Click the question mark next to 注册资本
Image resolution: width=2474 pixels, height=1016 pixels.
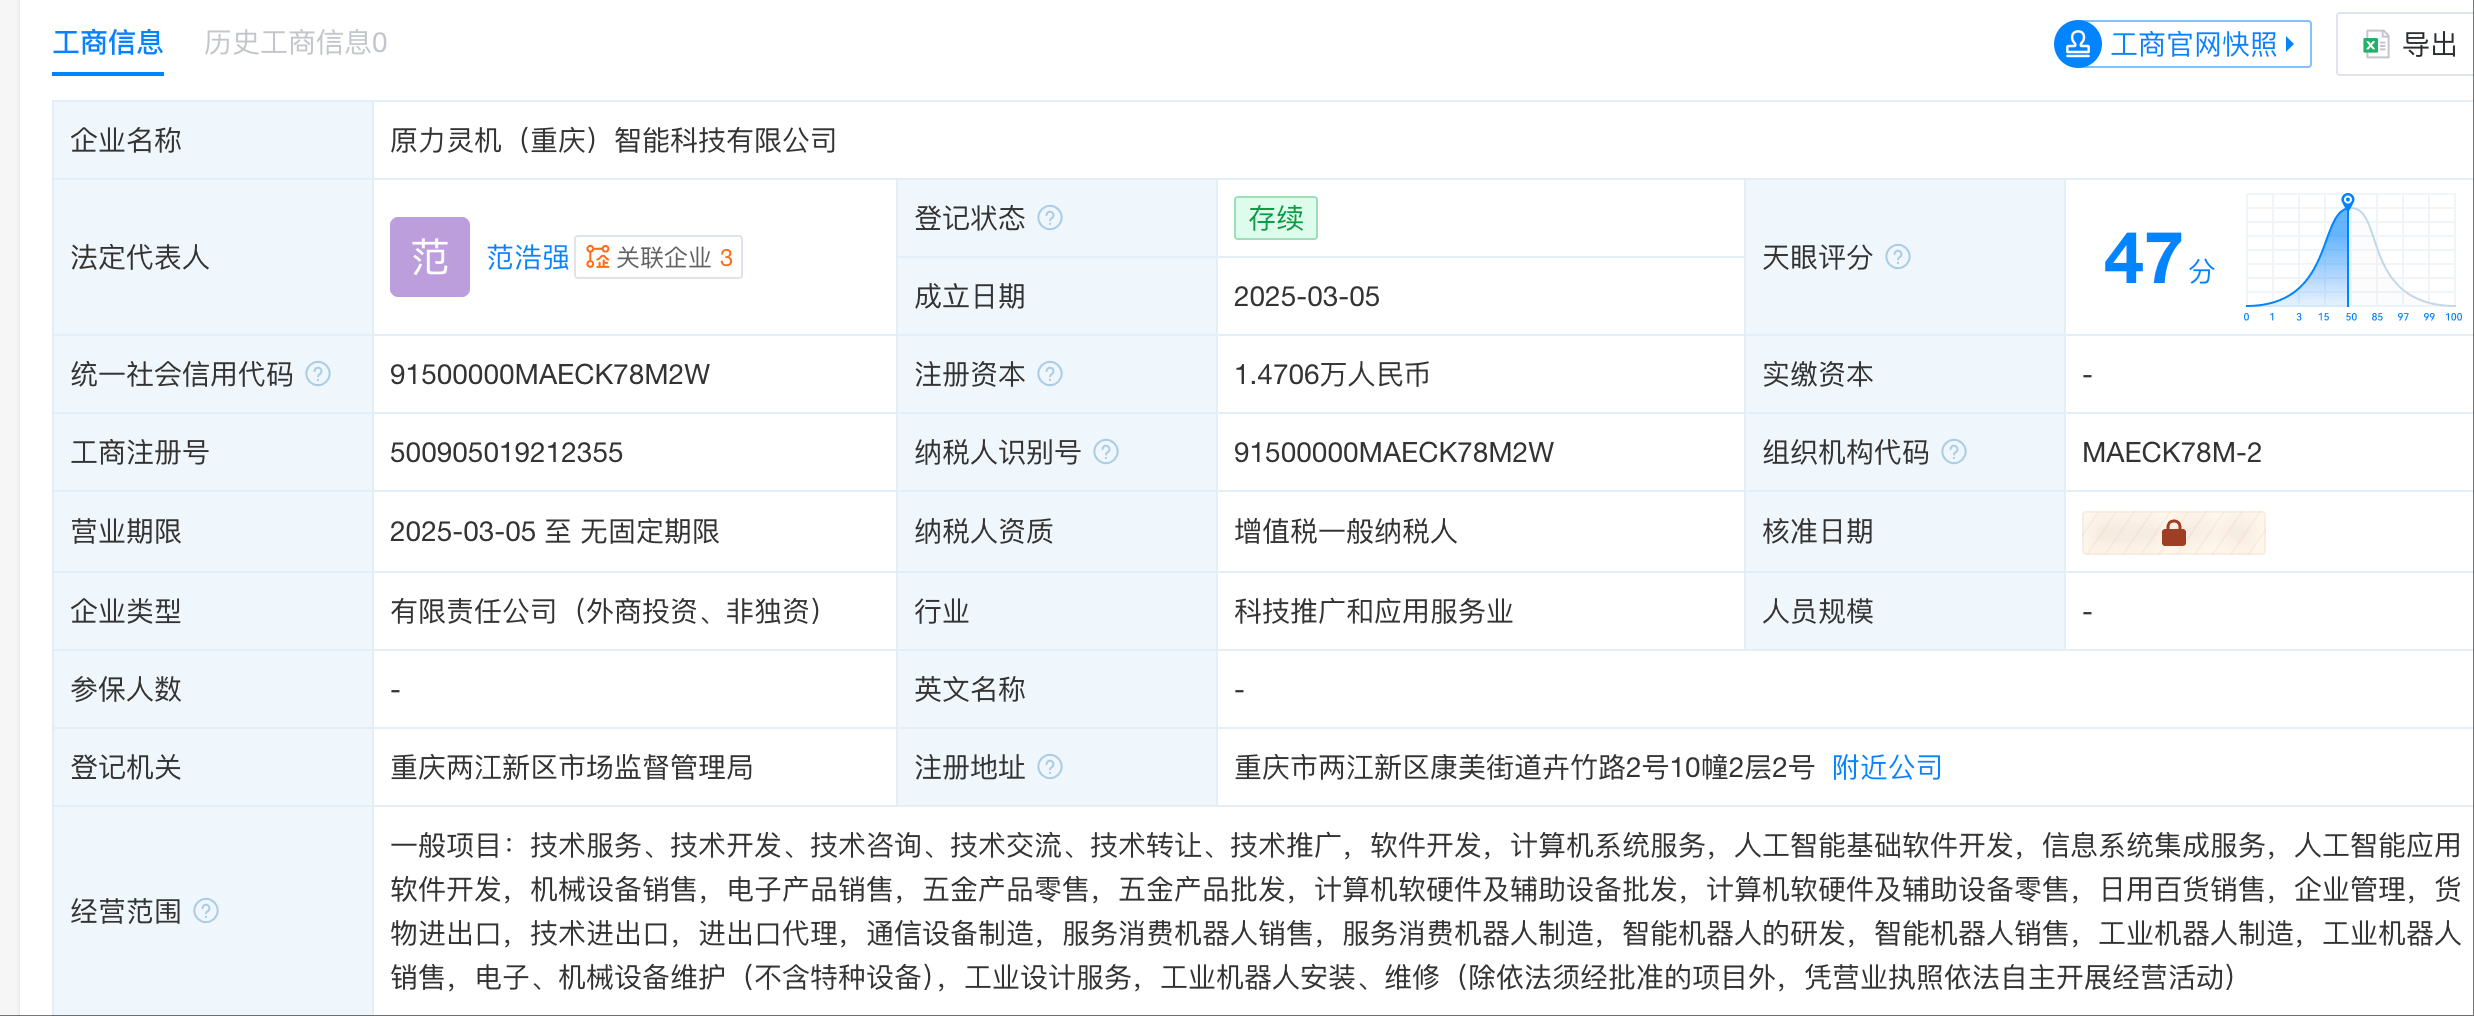1049,374
